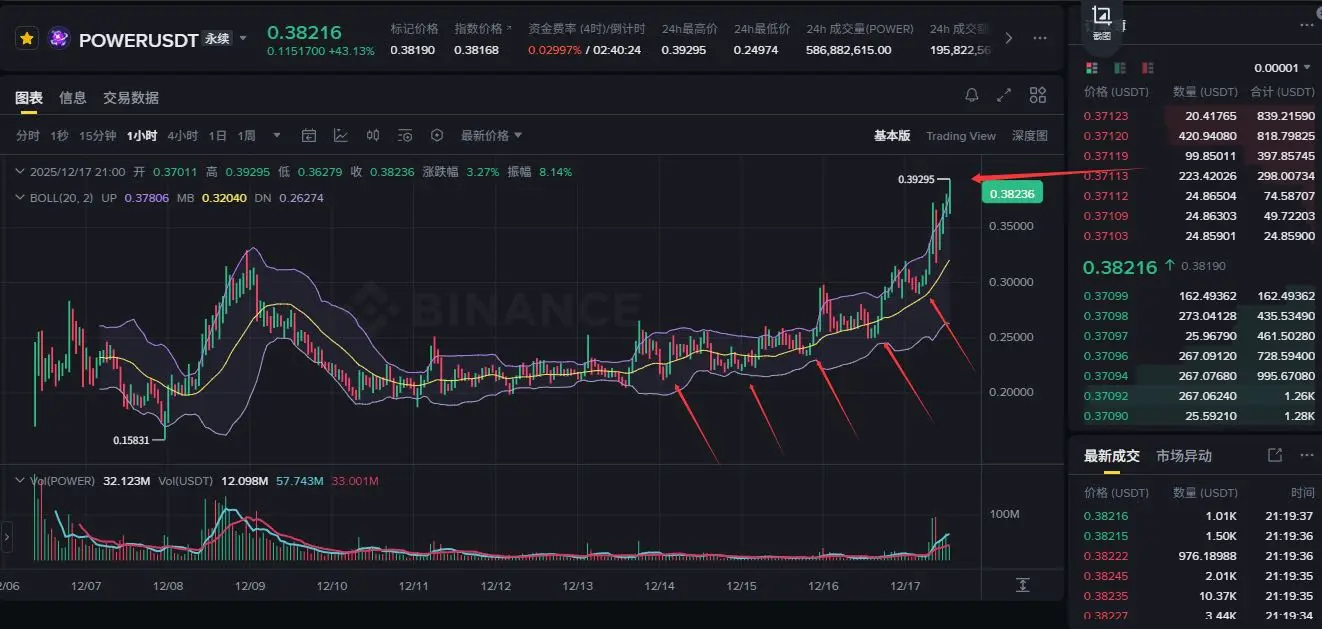Screen dimensions: 1322x629
Task: Collapse the OHLC date info row
Action: tap(20, 172)
